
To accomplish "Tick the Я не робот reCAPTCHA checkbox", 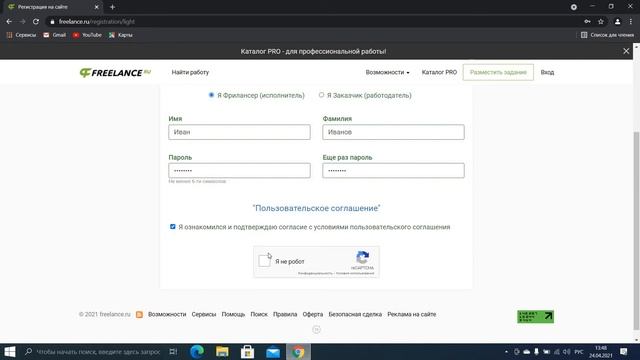I will (264, 261).
